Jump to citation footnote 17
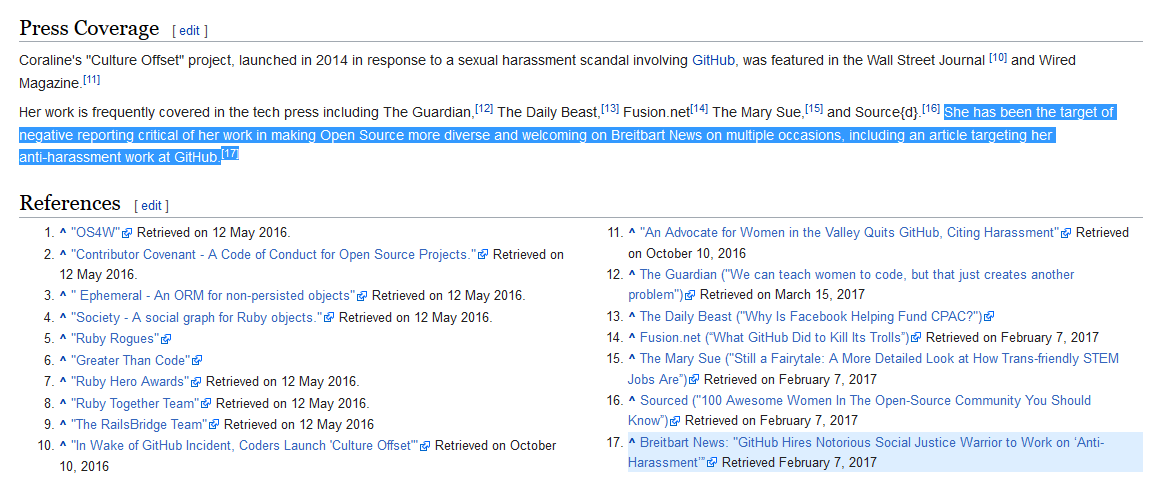Viewport: 1153px width, 488px height. coord(230,153)
